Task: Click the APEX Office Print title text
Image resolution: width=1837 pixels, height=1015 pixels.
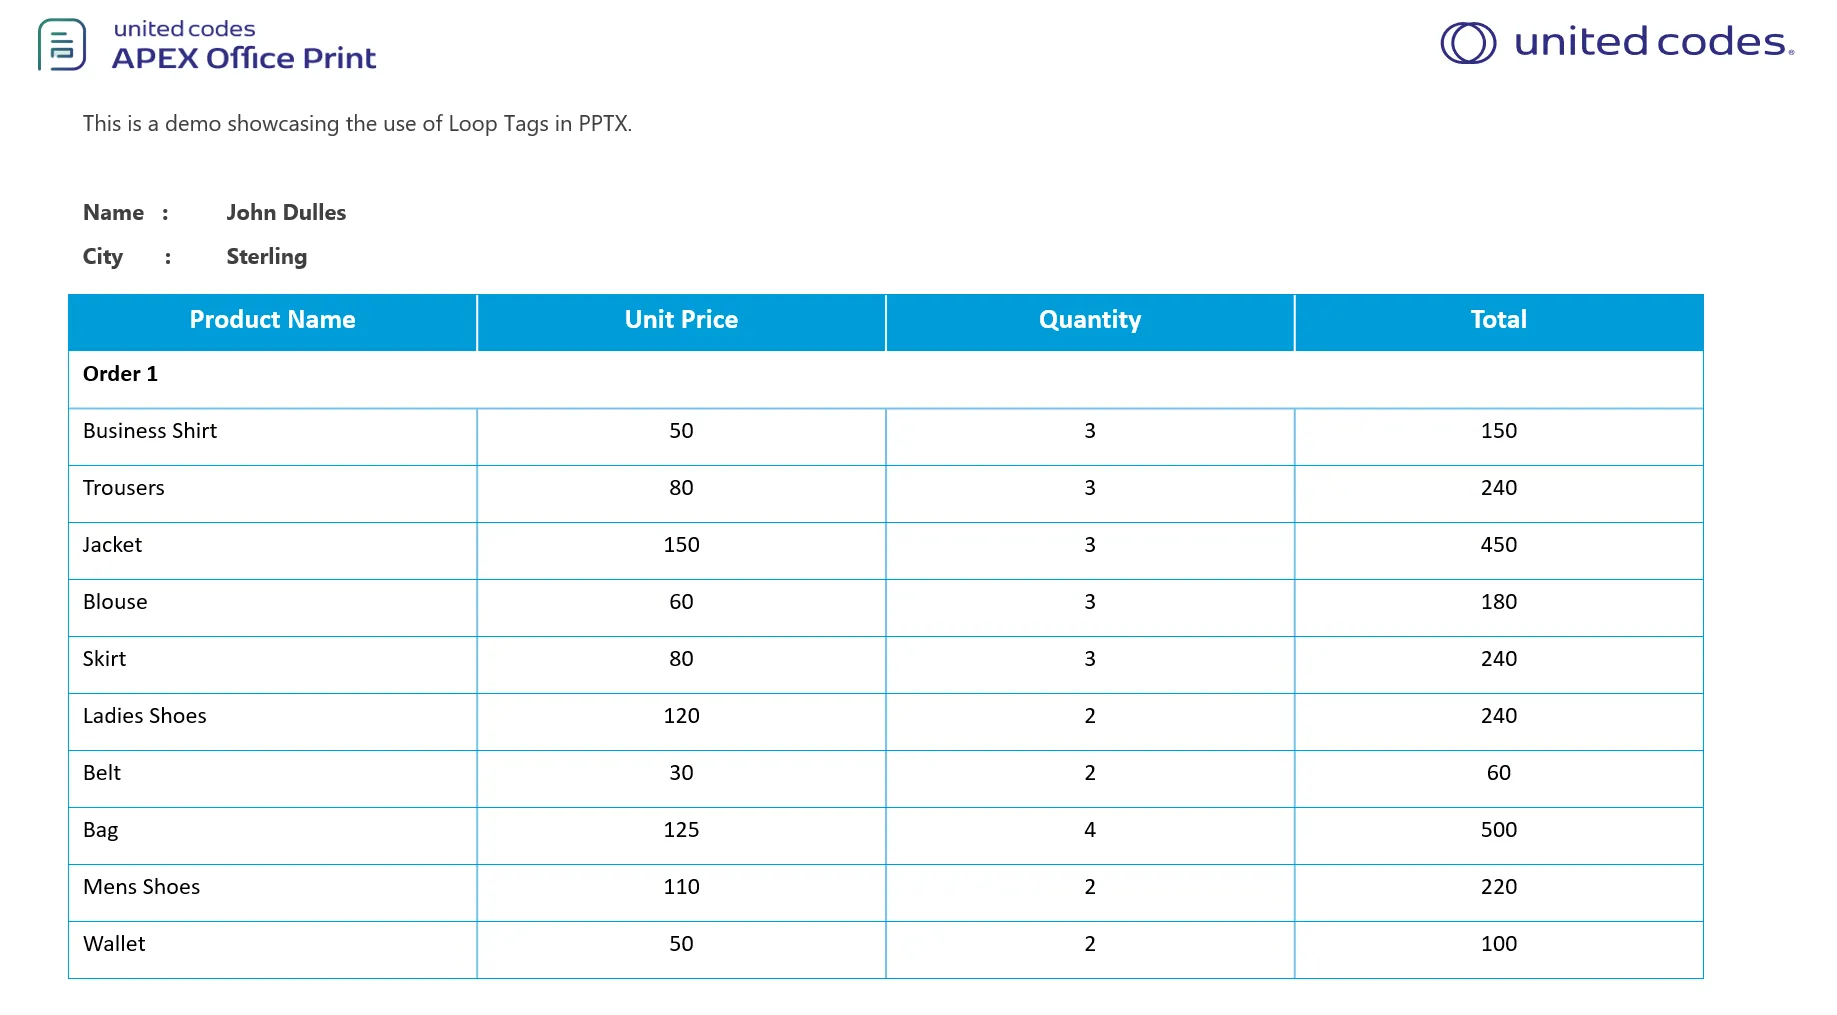Action: click(244, 58)
